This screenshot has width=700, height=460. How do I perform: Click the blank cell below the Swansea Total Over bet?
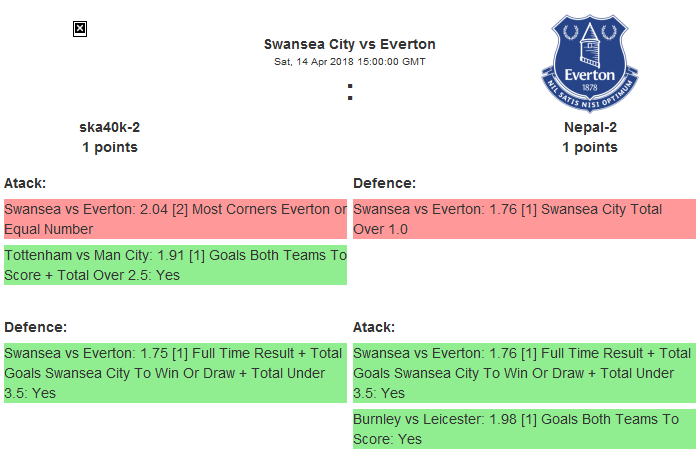pos(523,265)
